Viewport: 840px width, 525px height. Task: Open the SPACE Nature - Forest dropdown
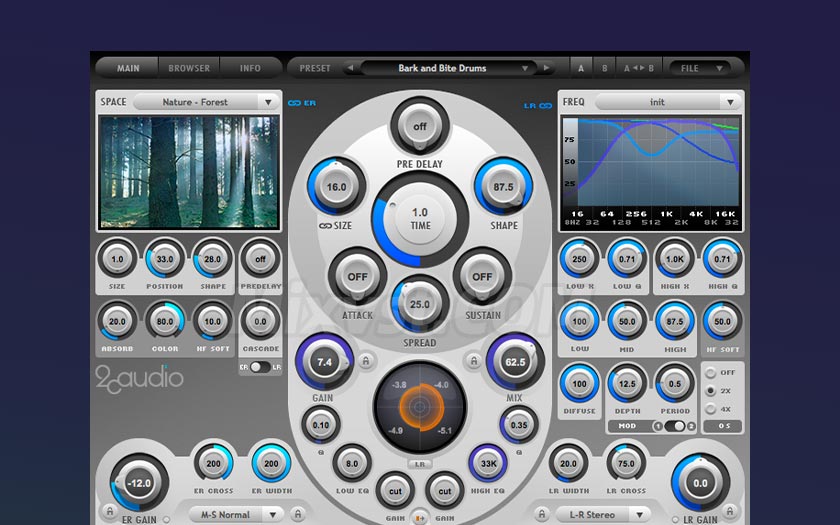point(206,102)
